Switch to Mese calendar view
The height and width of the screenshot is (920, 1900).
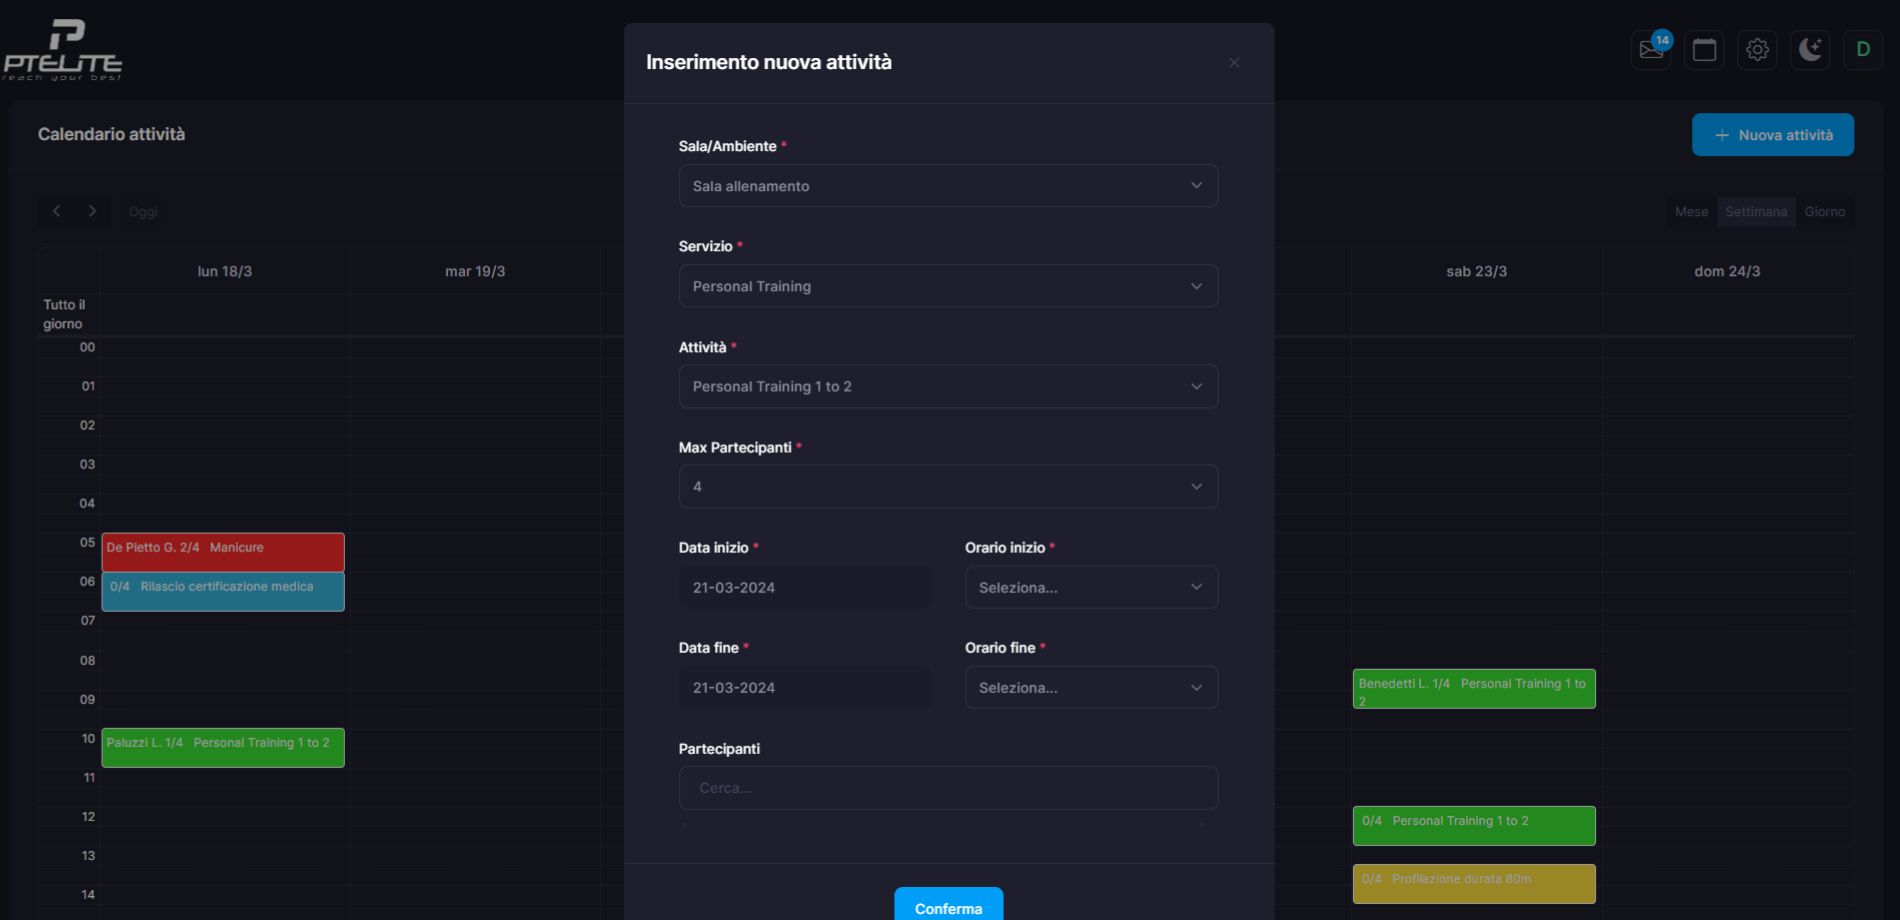1691,212
